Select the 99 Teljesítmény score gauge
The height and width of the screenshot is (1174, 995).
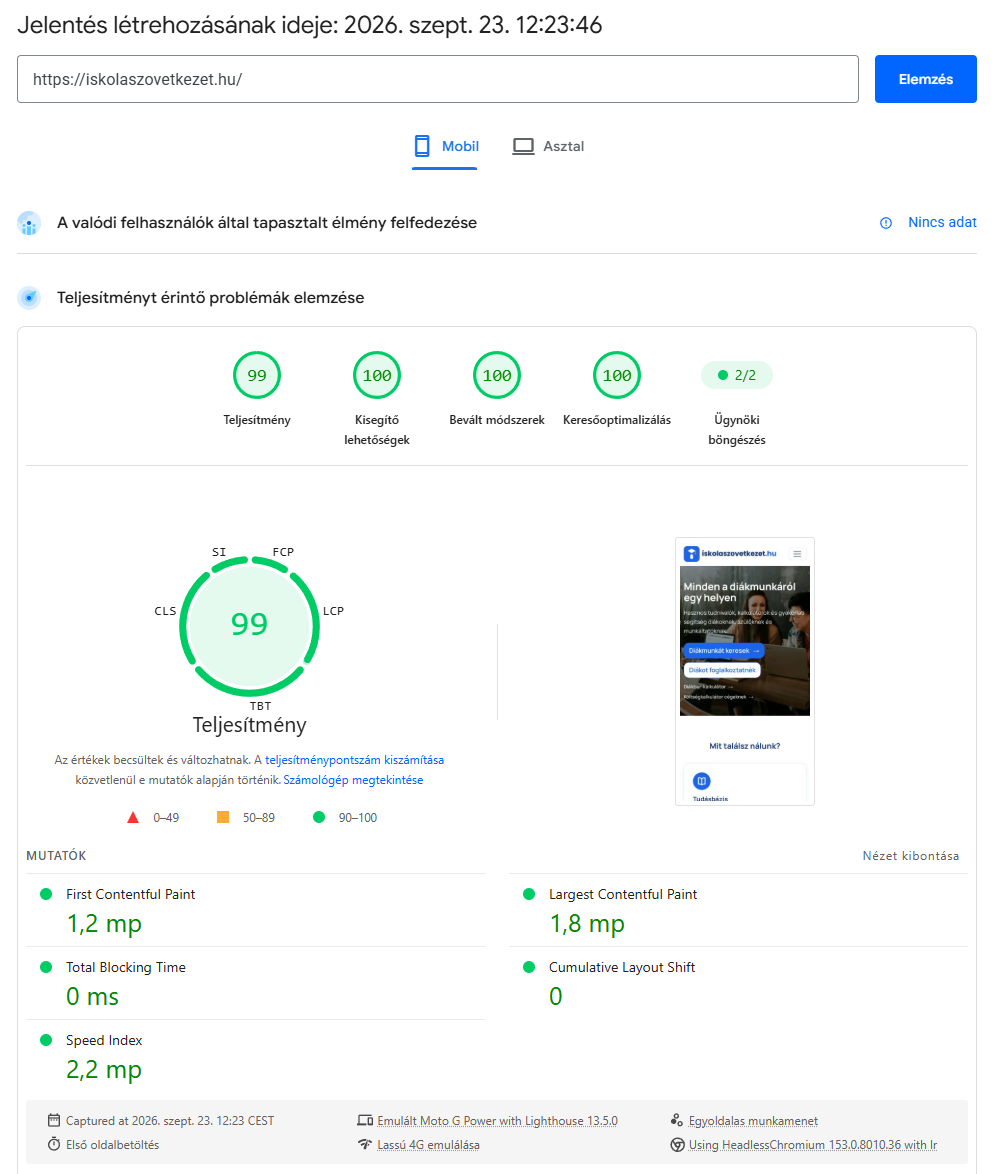pyautogui.click(x=257, y=375)
